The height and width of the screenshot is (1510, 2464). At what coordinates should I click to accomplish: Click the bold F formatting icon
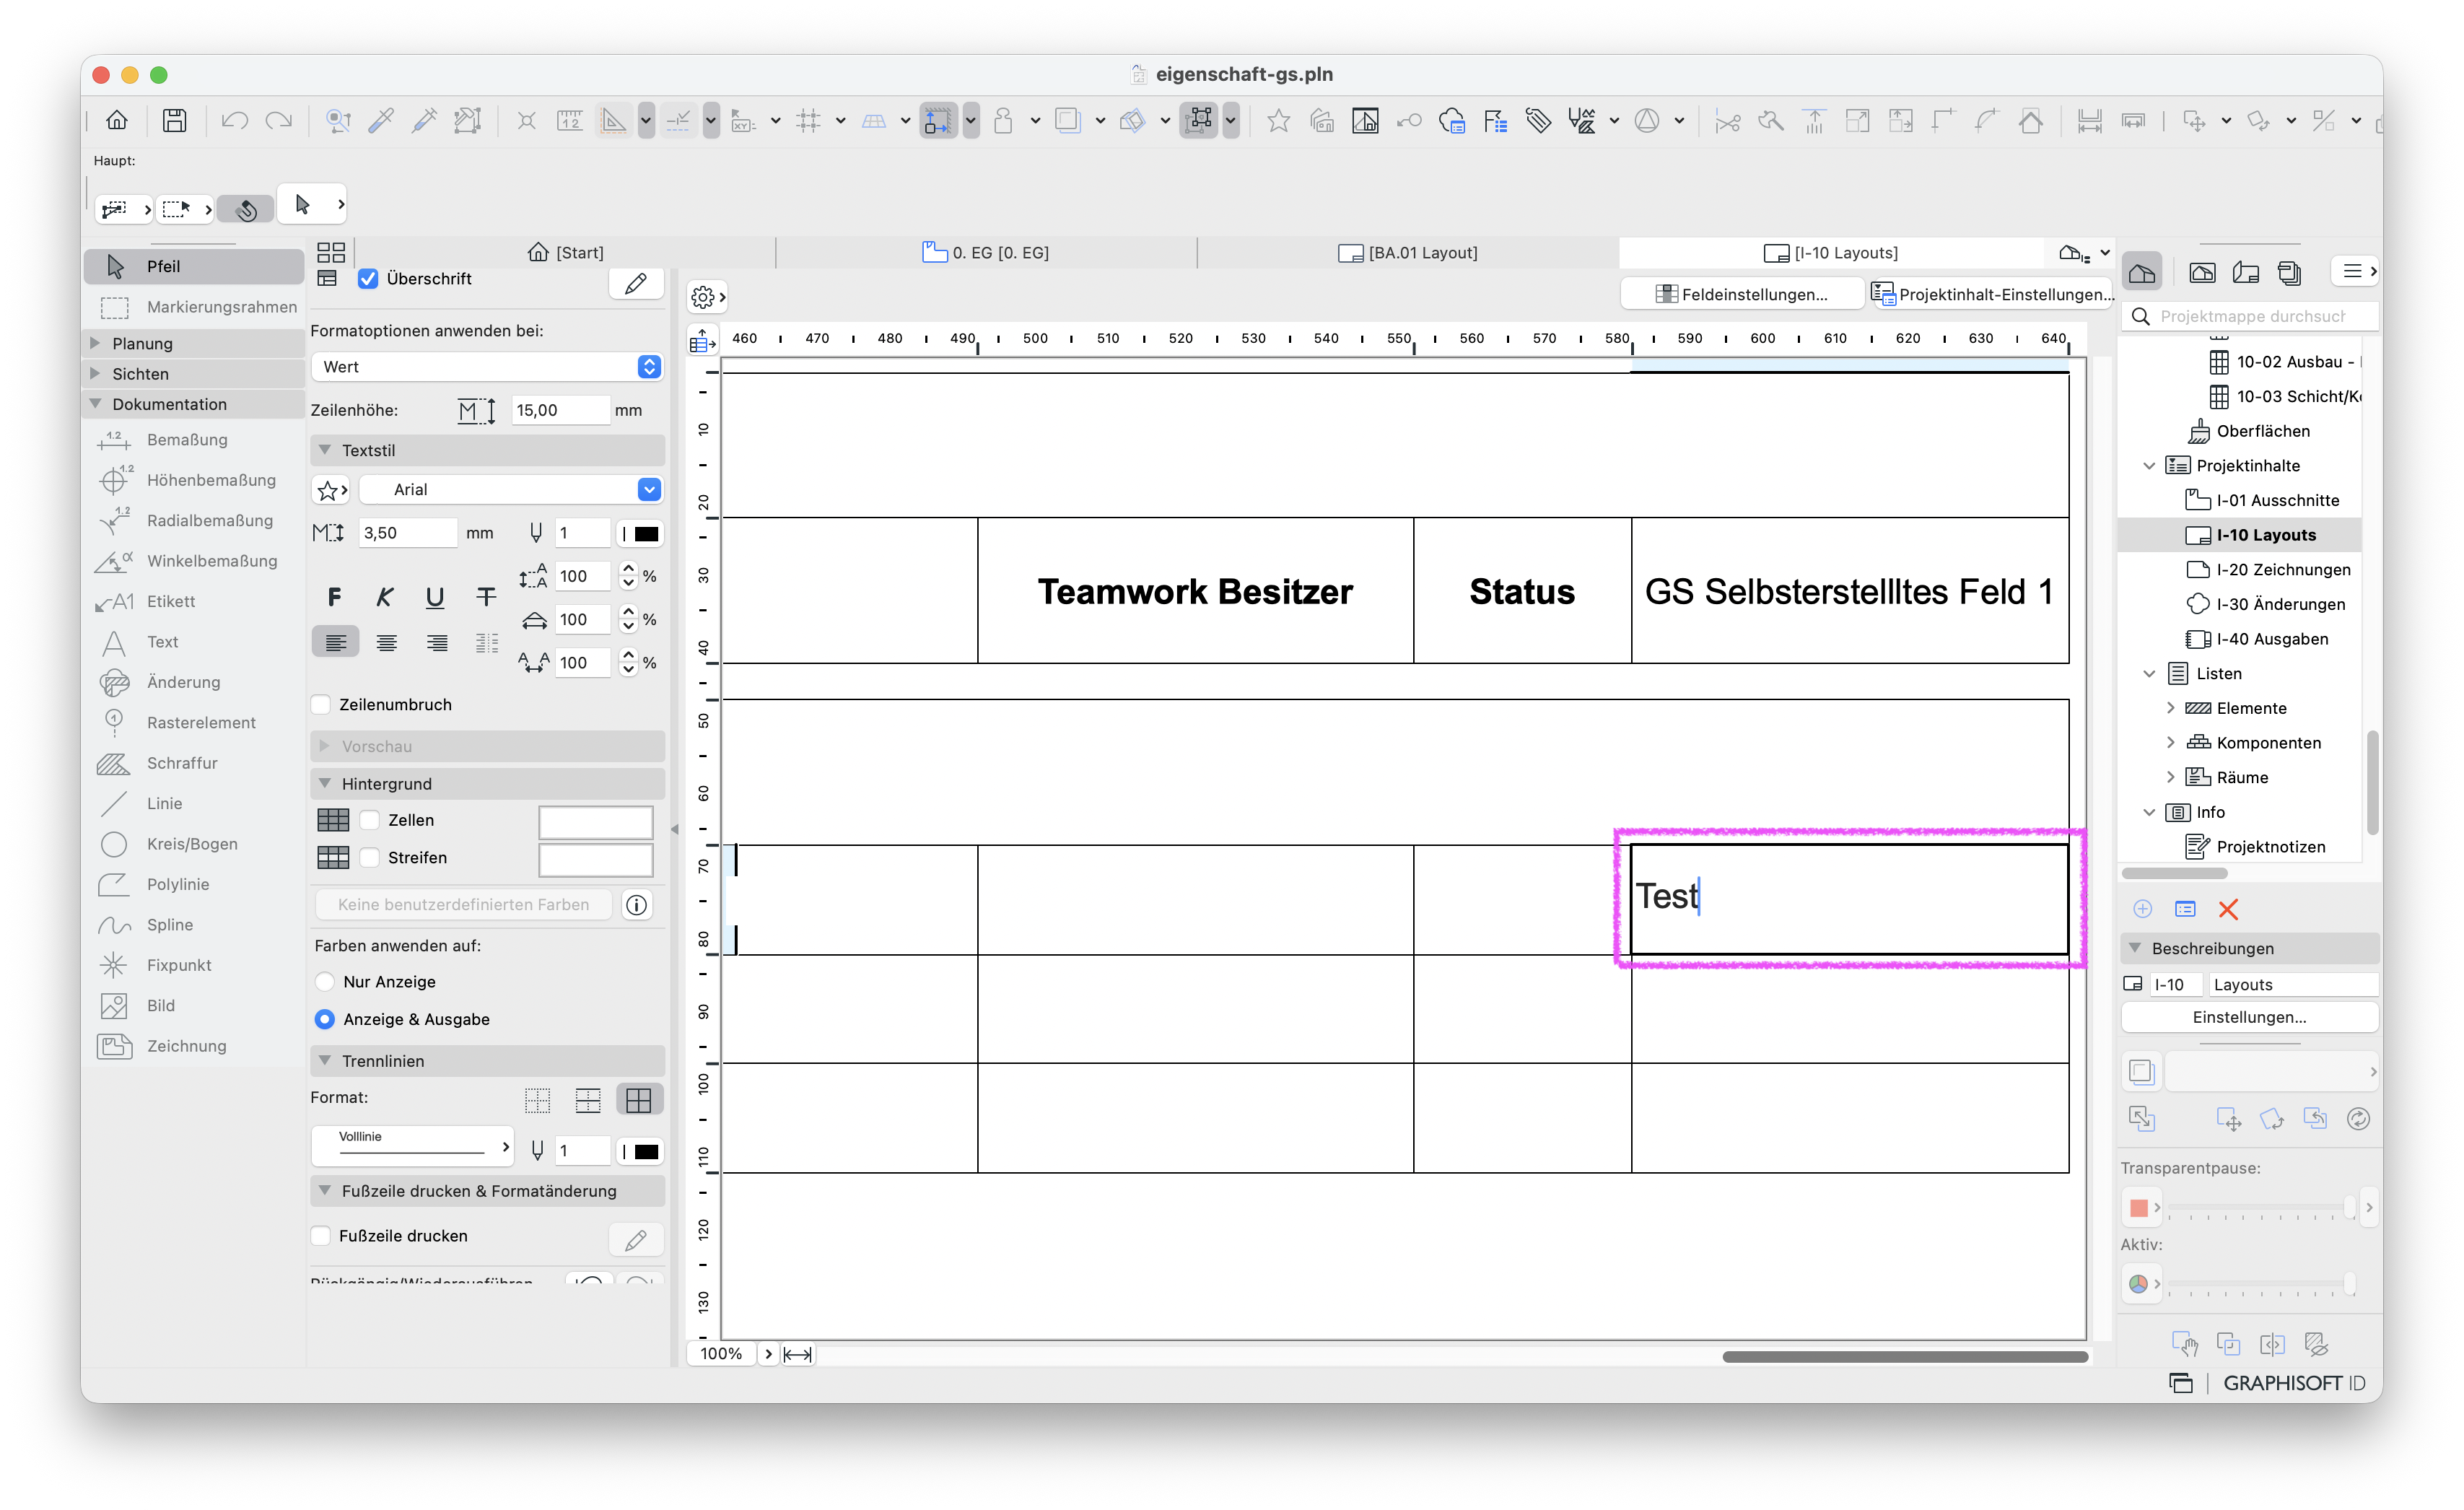click(334, 597)
